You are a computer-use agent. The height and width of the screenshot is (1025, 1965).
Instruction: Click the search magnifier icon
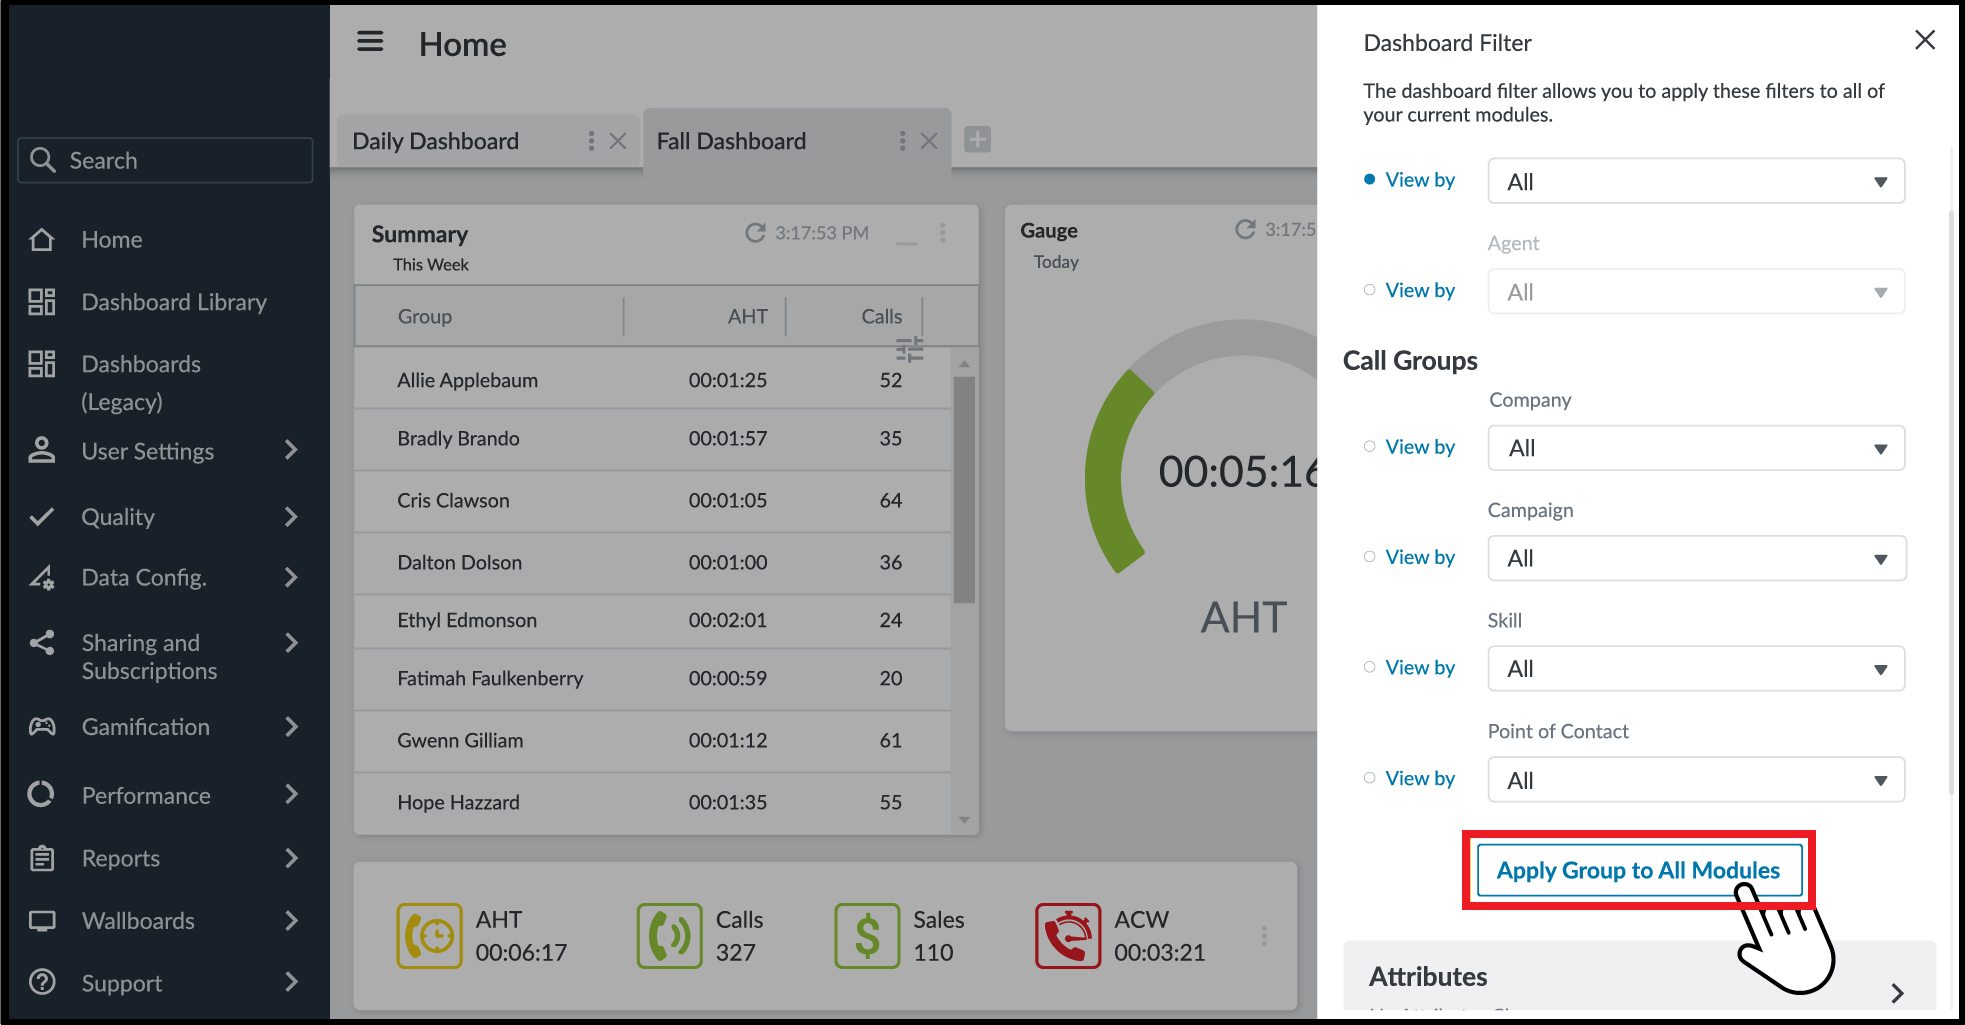pyautogui.click(x=42, y=160)
